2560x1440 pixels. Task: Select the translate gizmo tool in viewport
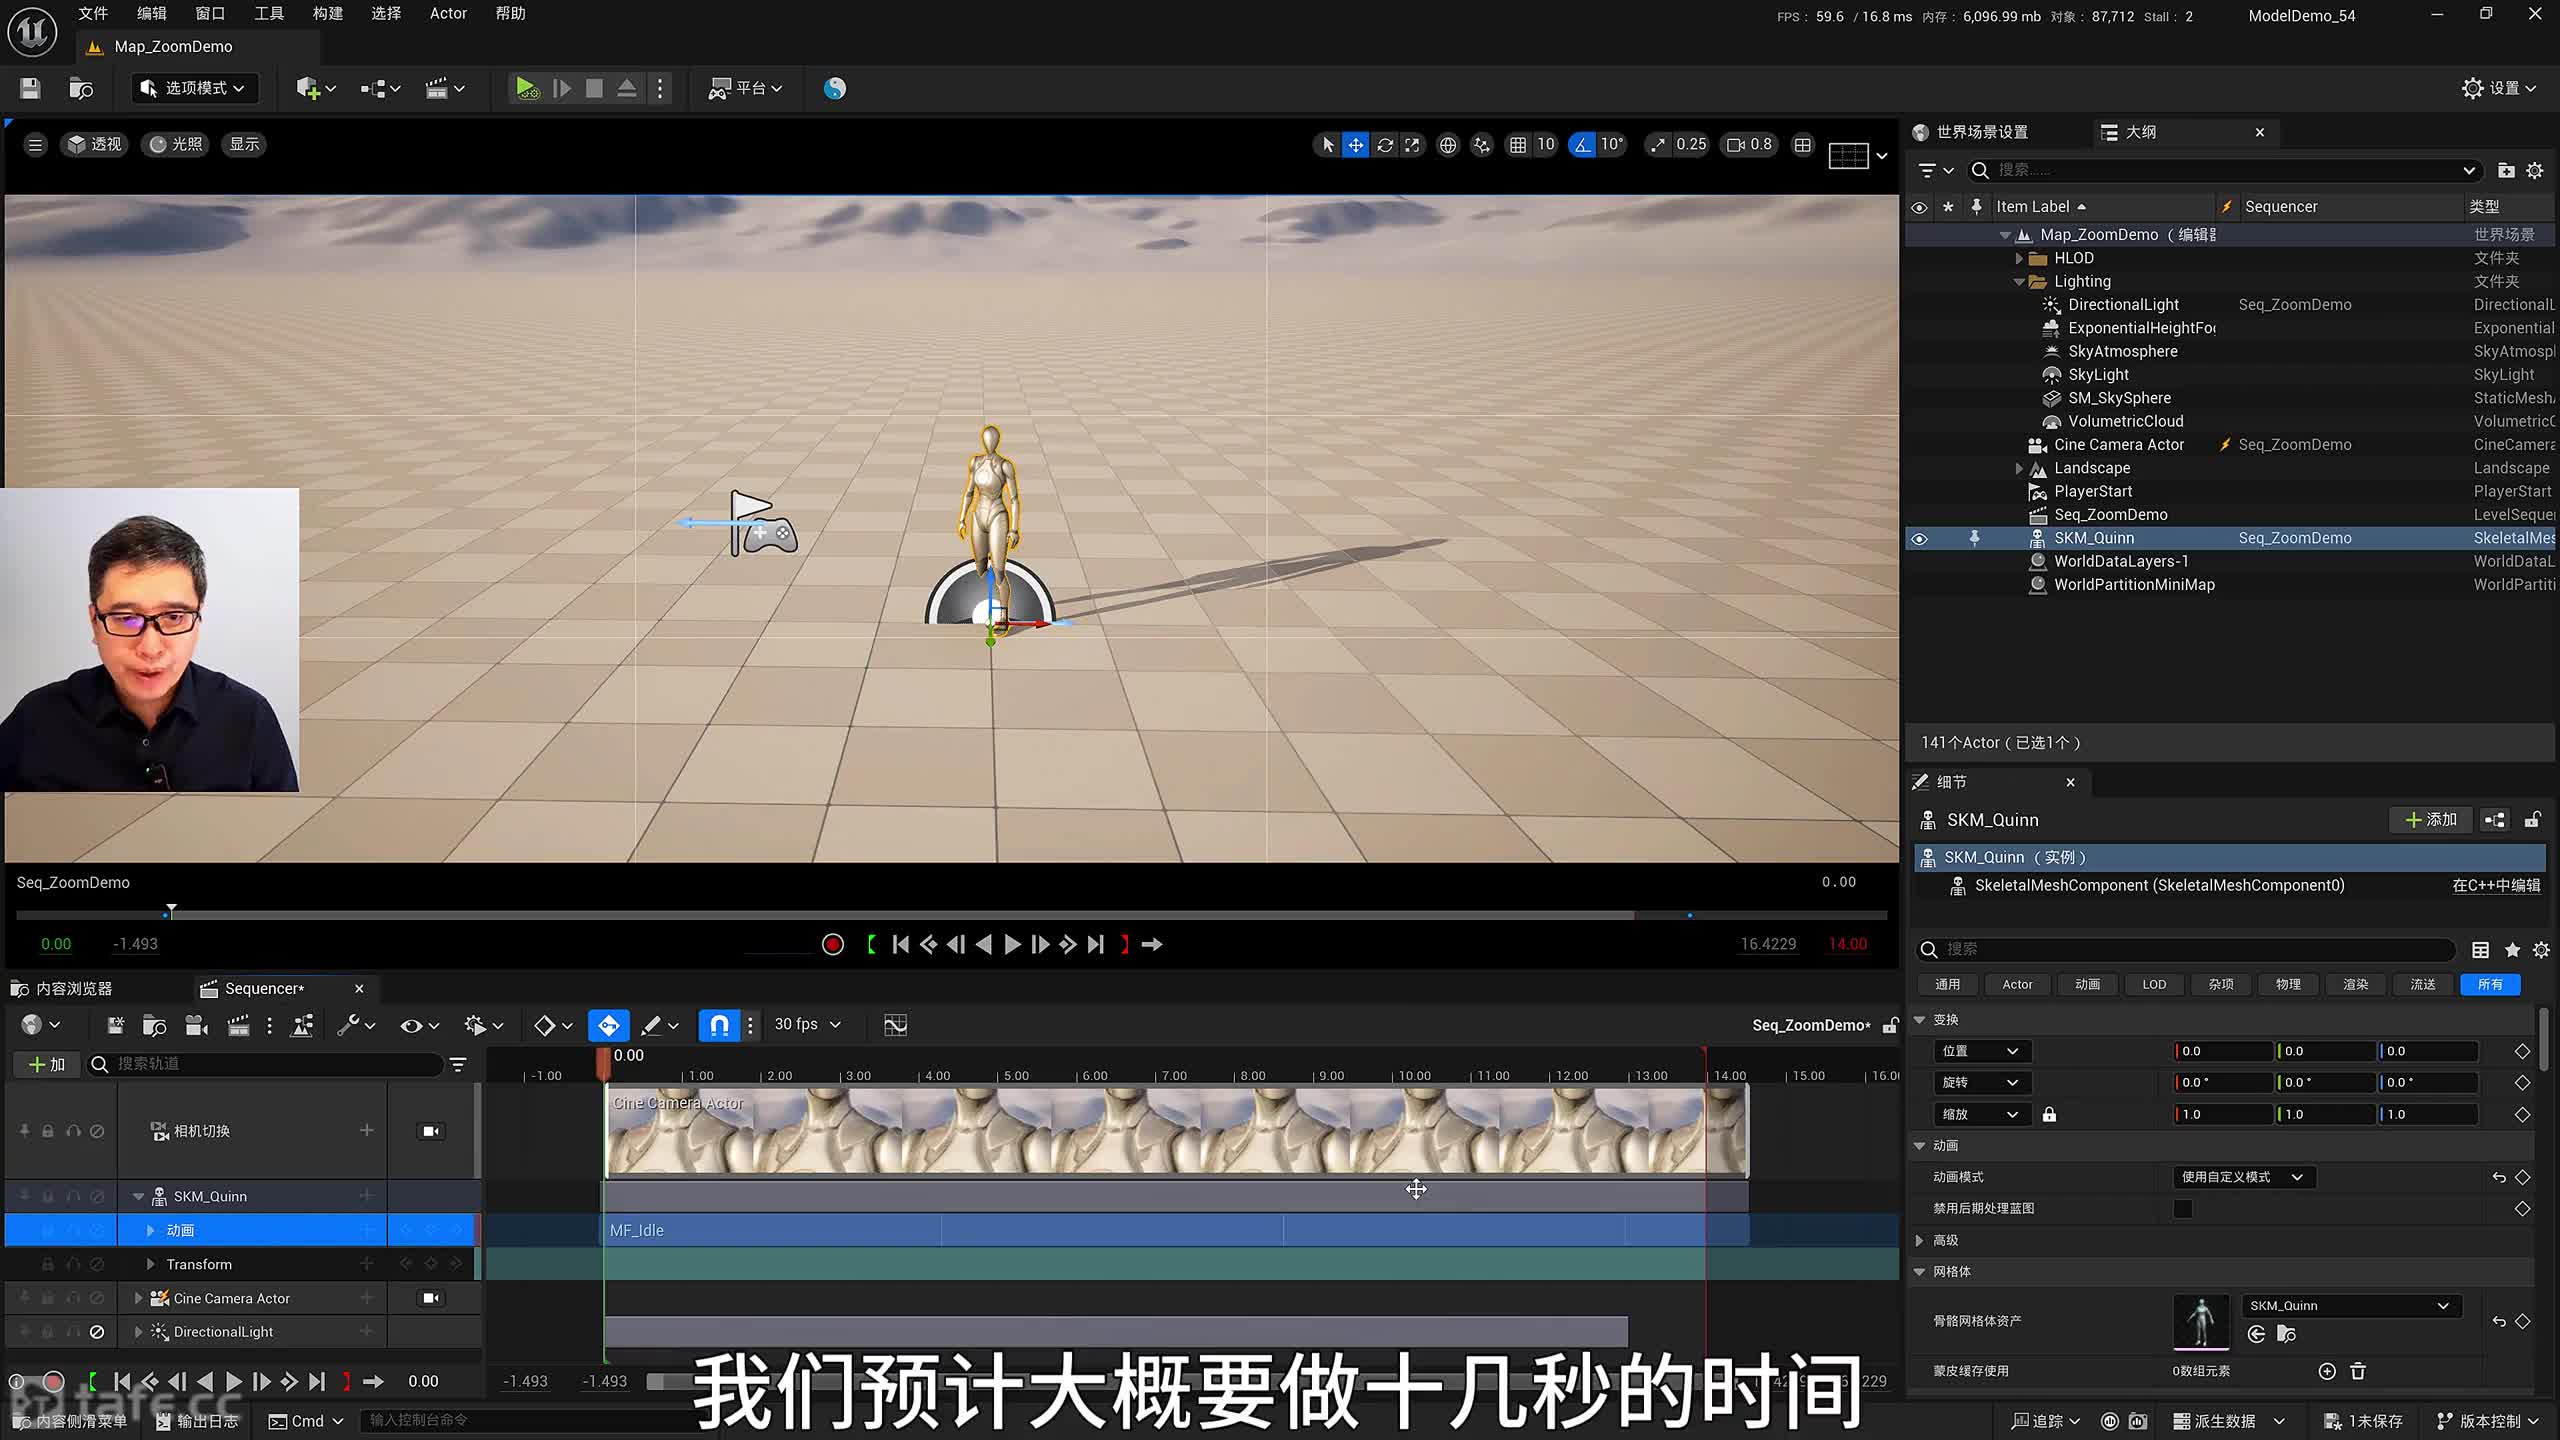1355,145
